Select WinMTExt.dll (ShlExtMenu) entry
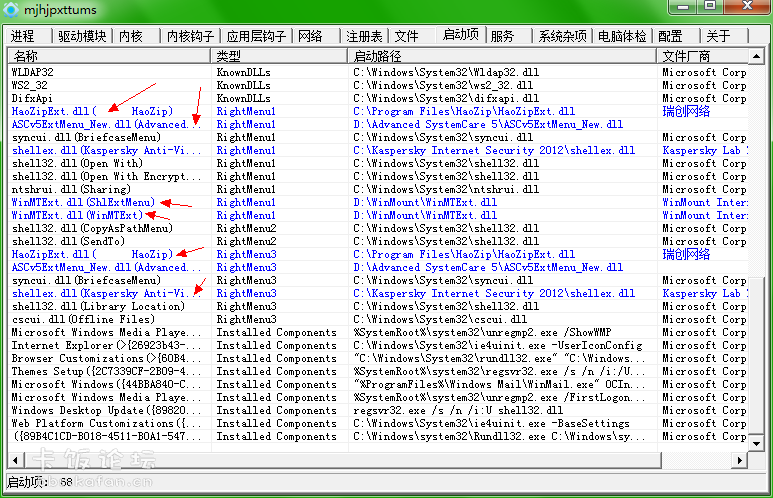 [378, 202]
